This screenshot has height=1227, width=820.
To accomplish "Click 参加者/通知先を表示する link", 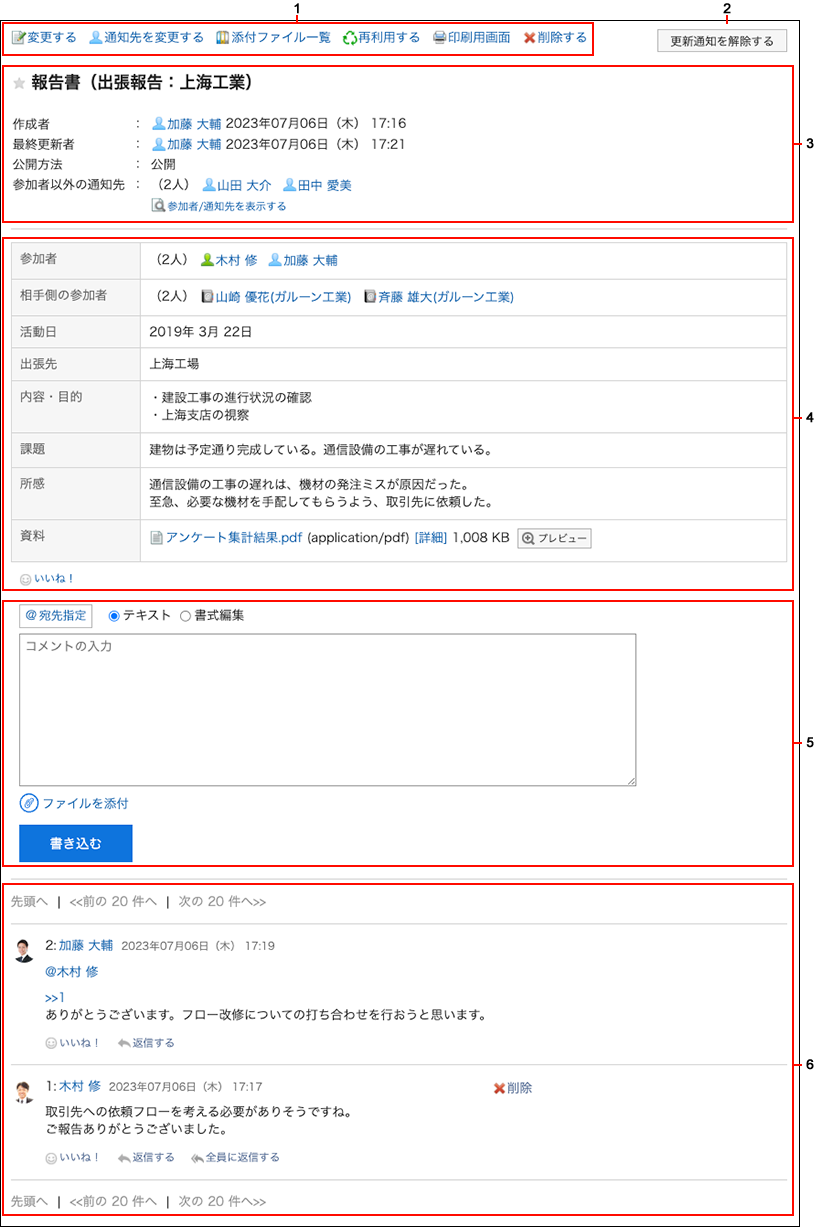I will click(218, 206).
